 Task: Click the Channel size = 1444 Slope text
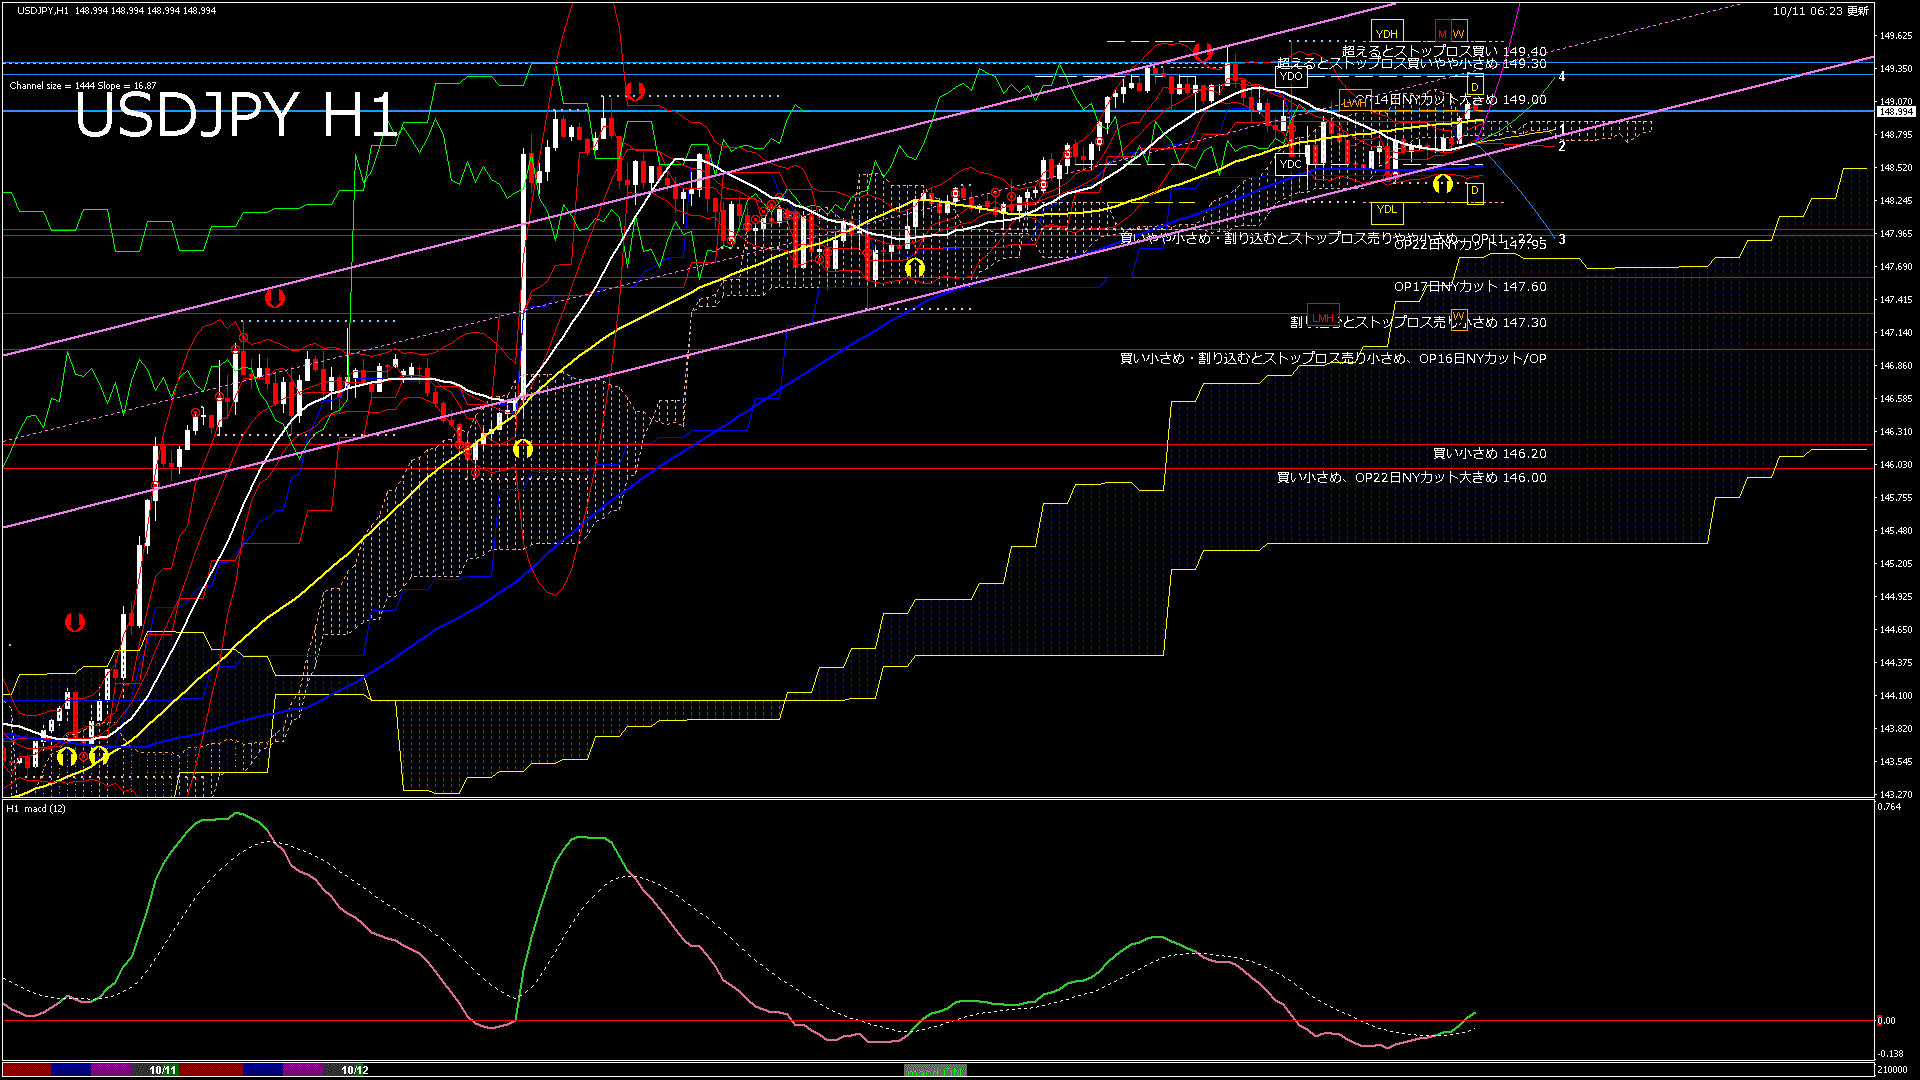(x=83, y=86)
